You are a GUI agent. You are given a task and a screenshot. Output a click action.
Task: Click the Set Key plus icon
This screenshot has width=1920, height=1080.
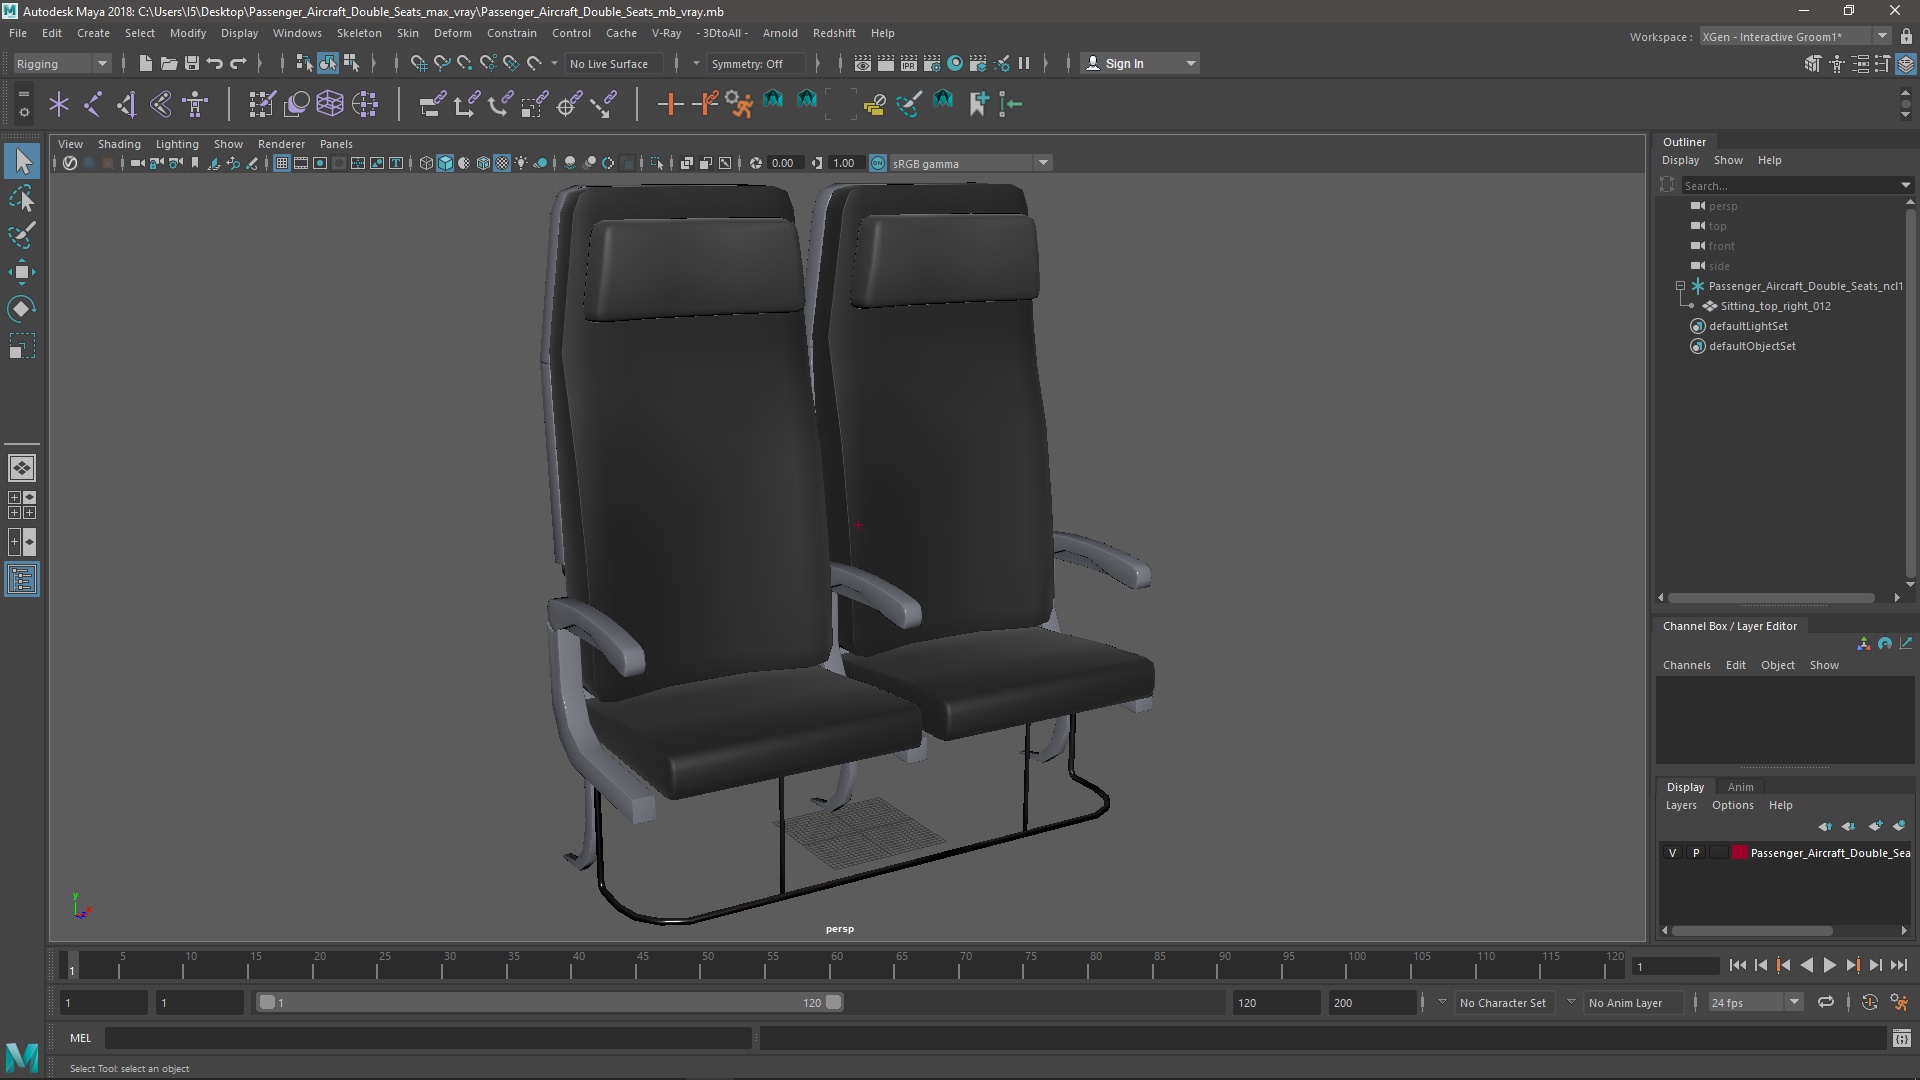click(x=670, y=104)
